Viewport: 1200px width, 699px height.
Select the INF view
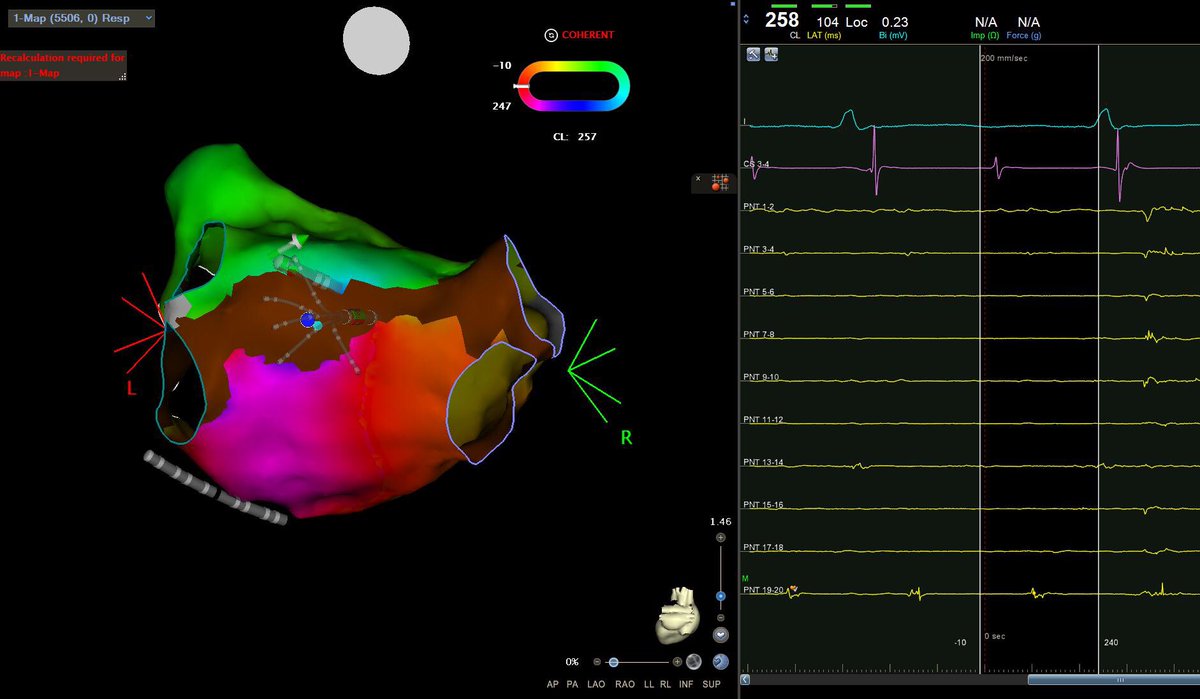pos(686,684)
